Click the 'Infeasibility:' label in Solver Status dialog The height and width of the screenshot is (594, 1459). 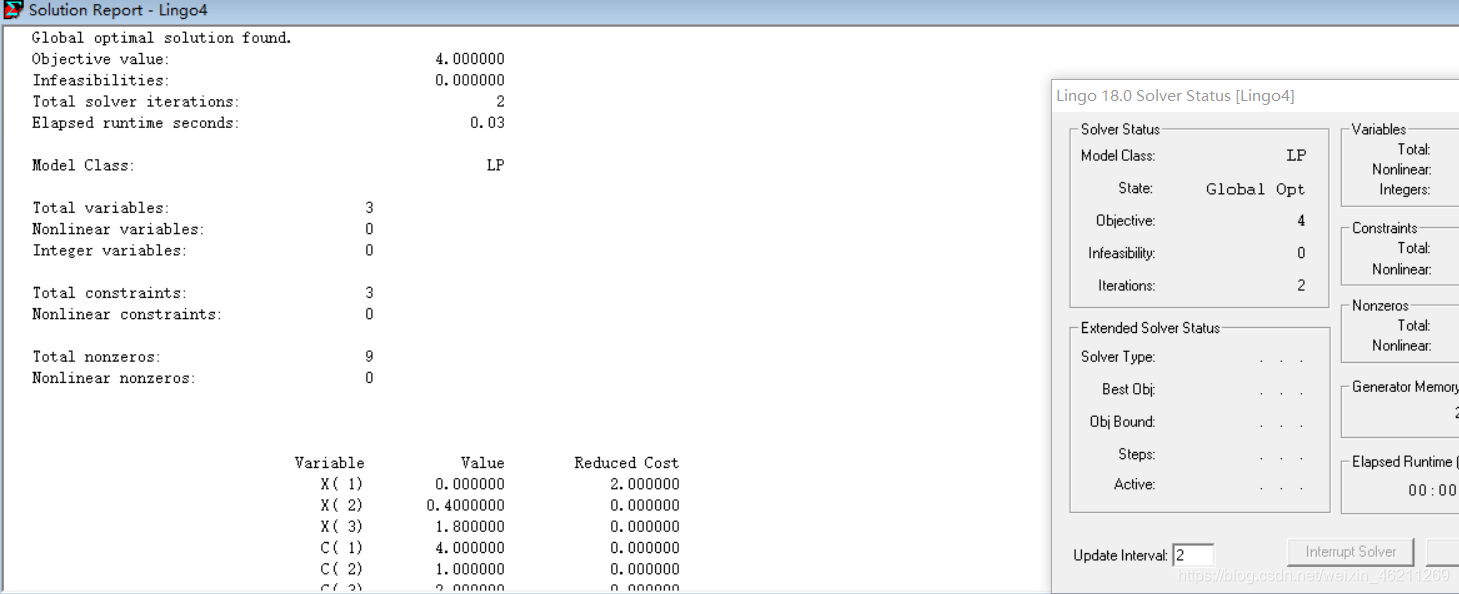[1122, 253]
